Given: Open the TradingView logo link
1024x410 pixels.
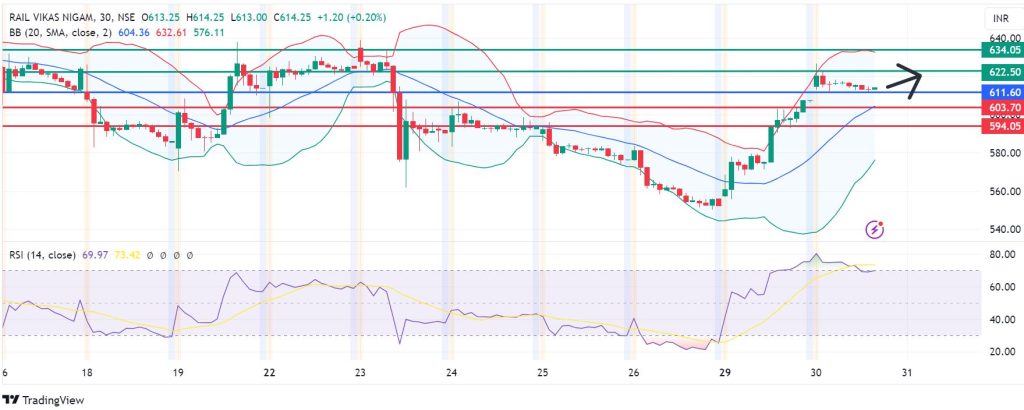Looking at the screenshot, I should point(44,400).
